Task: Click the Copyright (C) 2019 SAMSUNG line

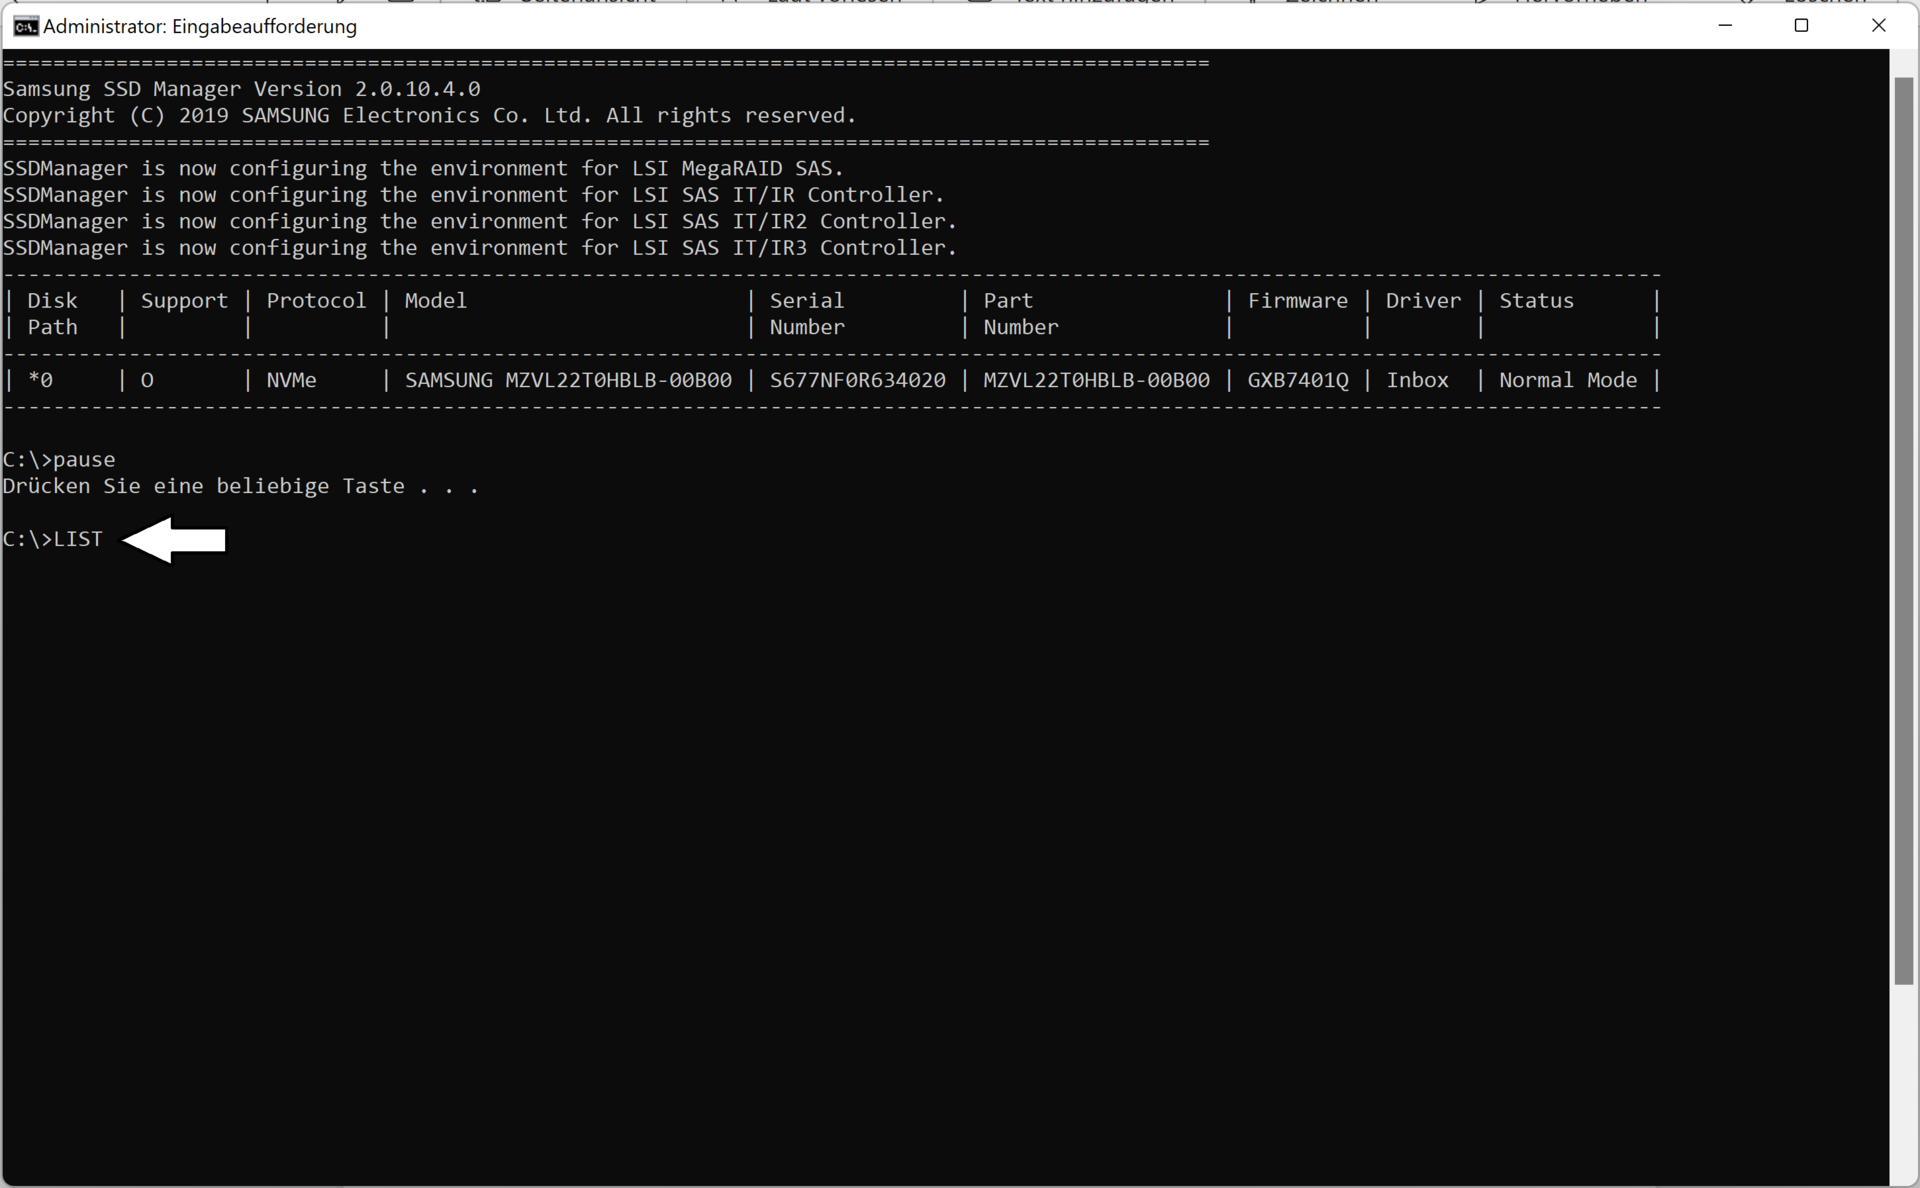Action: [430, 116]
